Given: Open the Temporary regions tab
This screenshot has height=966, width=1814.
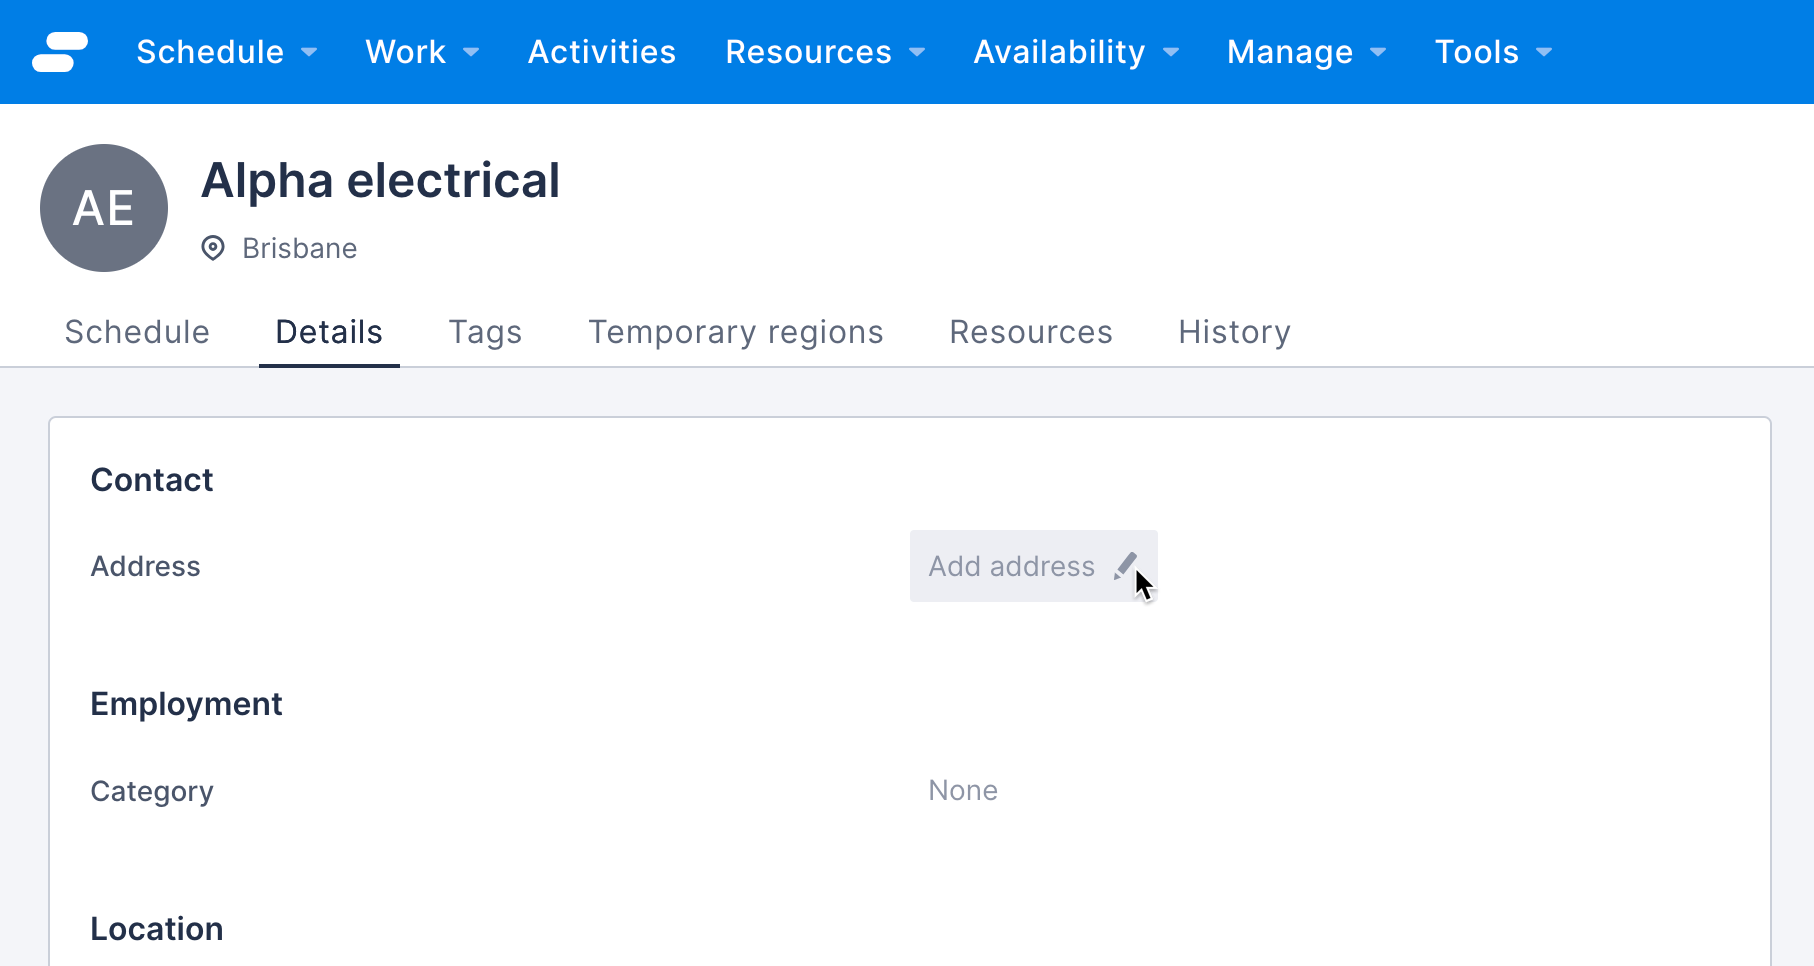Looking at the screenshot, I should (736, 331).
